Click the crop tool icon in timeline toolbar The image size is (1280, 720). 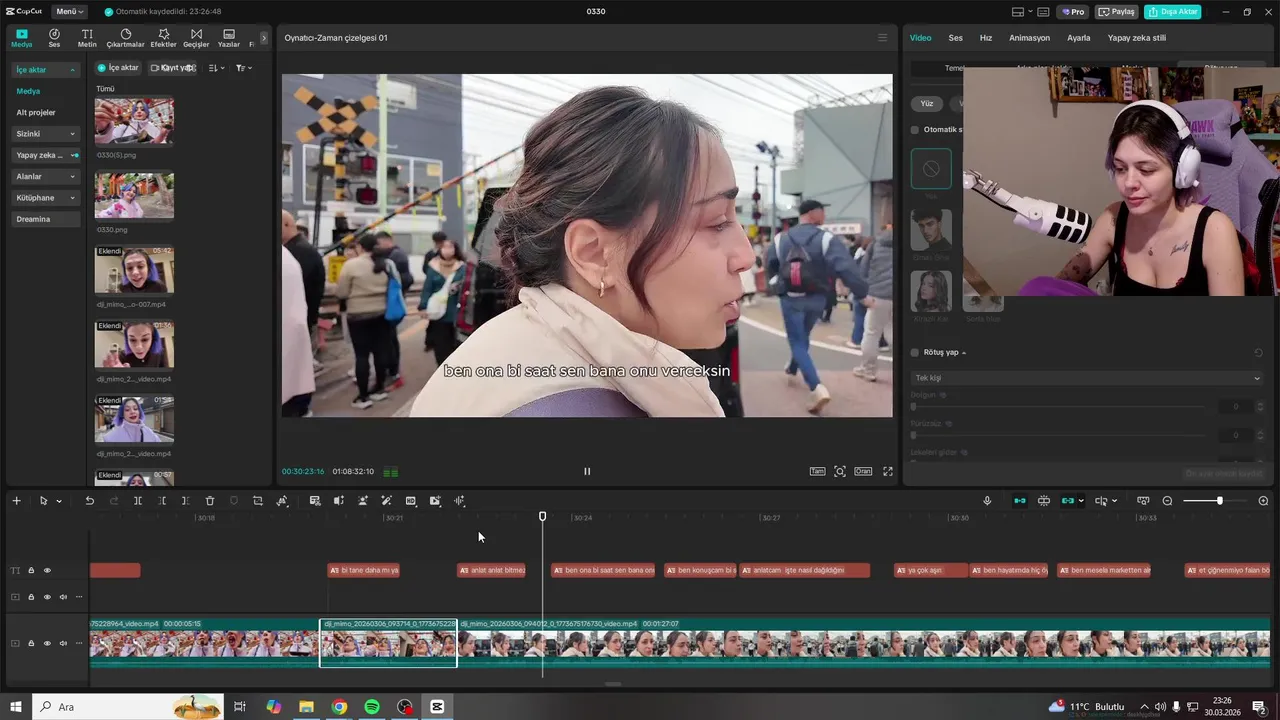click(x=258, y=501)
